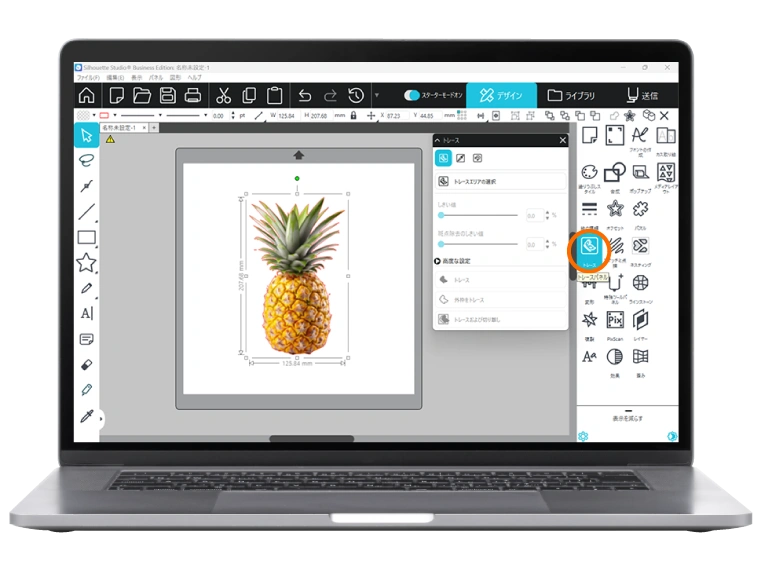Image resolution: width=760 pixels, height=570 pixels.
Task: Select the Eyedropper tool
Action: 87,416
